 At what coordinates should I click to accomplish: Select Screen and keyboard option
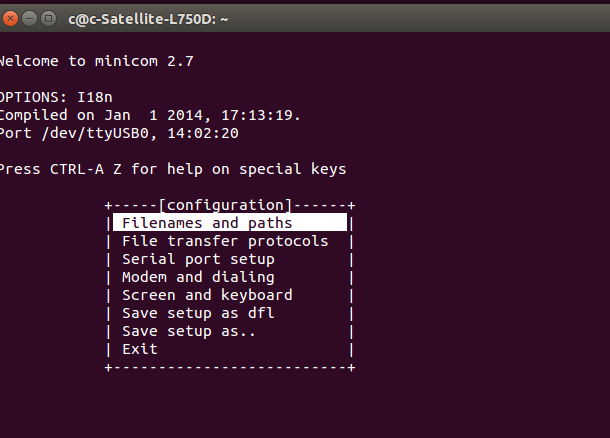[x=207, y=295]
